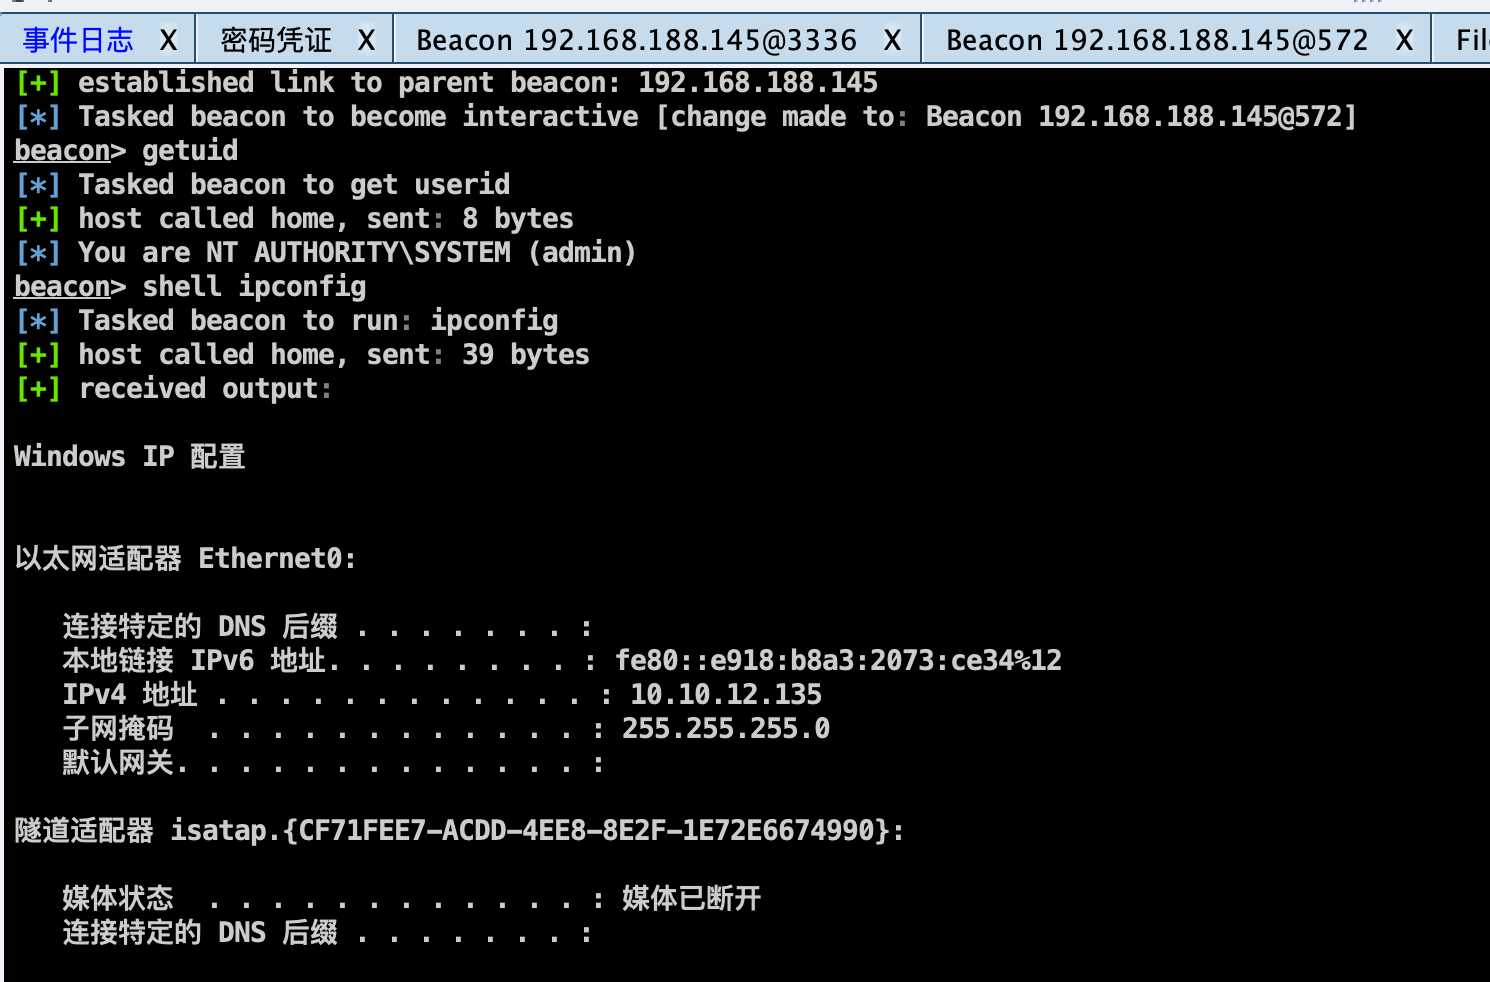Click the fe80 IPv6 link-local address
The width and height of the screenshot is (1490, 982).
click(x=838, y=661)
